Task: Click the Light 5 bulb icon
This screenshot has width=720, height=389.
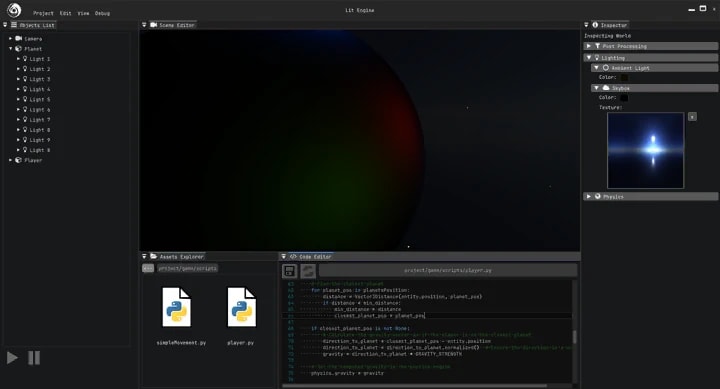Action: tap(25, 99)
